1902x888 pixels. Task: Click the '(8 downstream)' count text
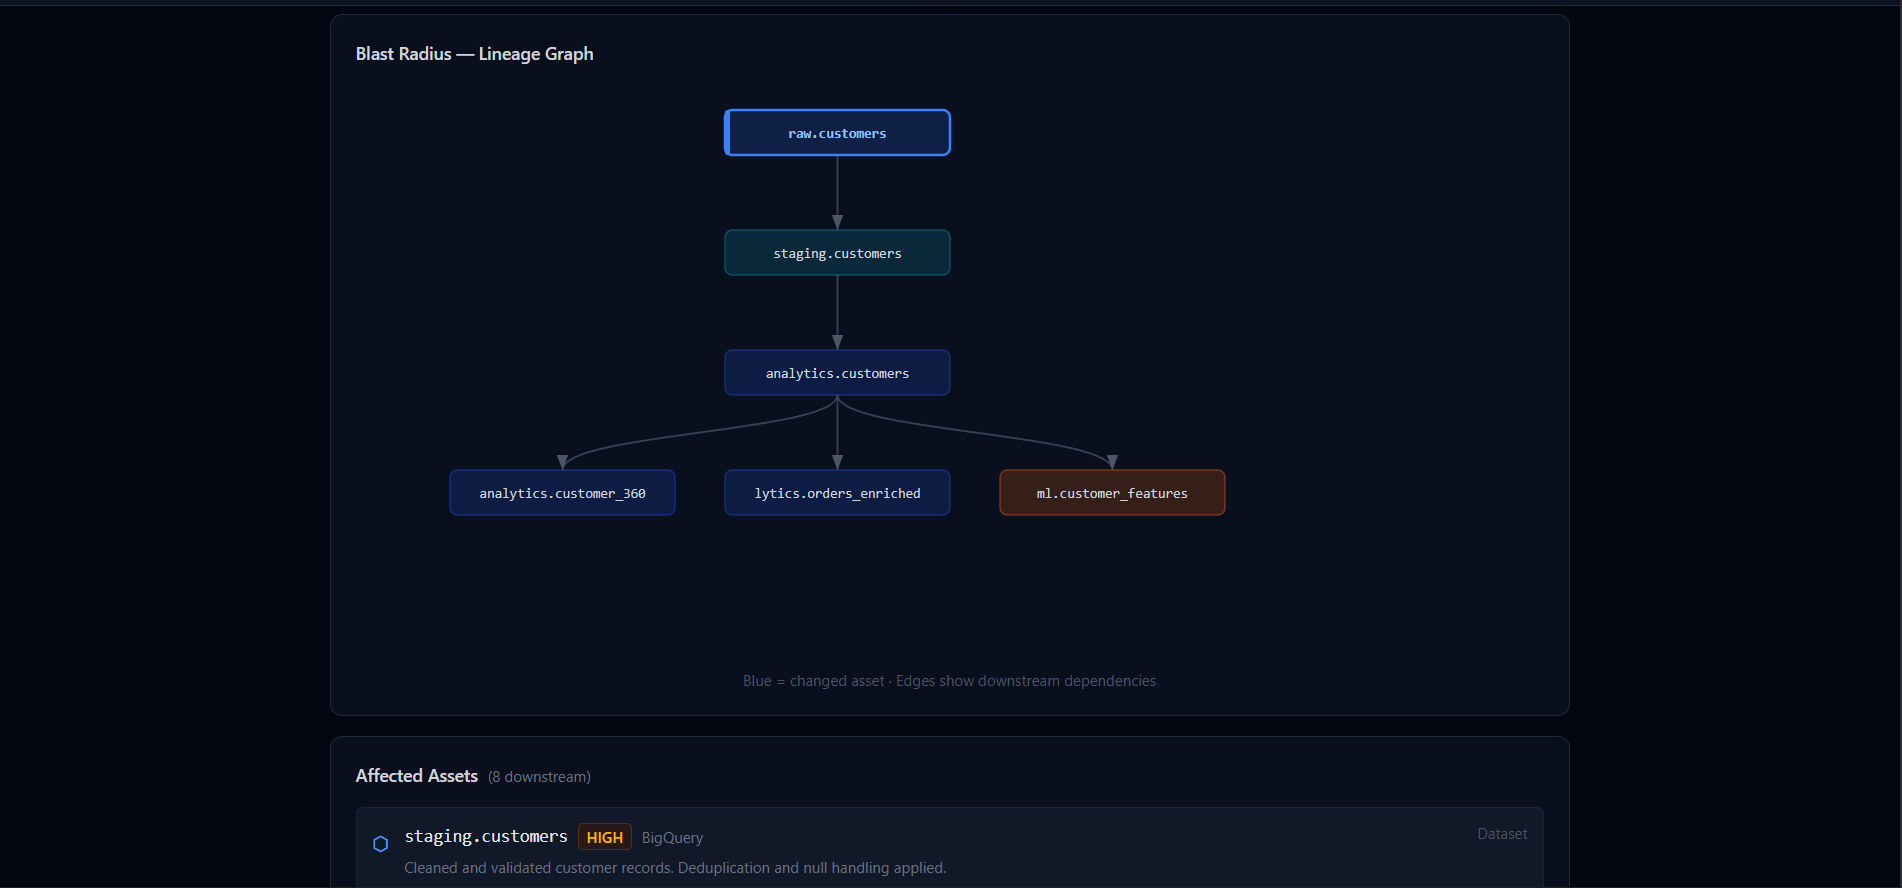[x=539, y=777]
